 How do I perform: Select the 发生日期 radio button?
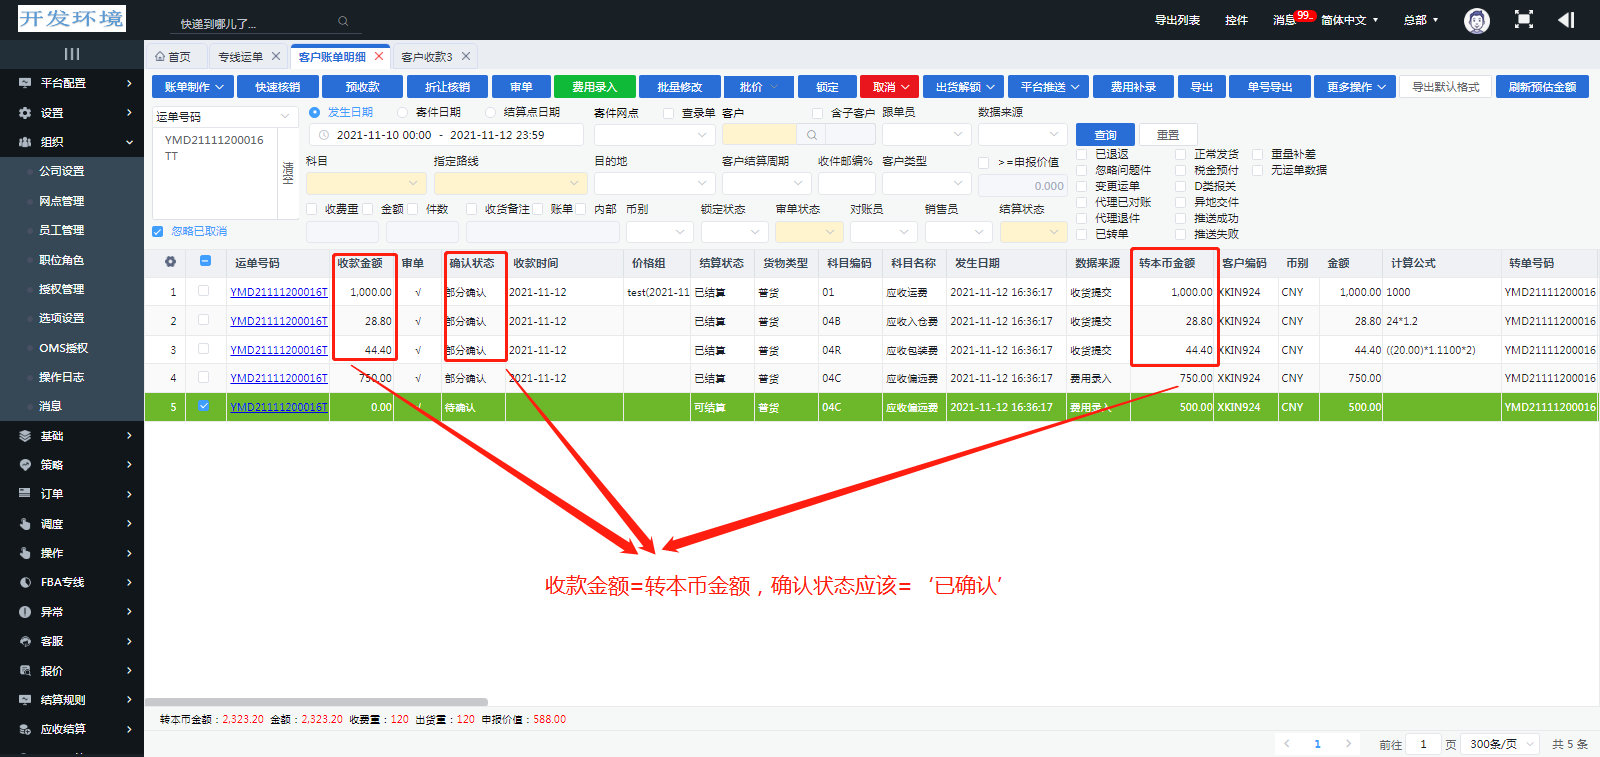(x=314, y=112)
